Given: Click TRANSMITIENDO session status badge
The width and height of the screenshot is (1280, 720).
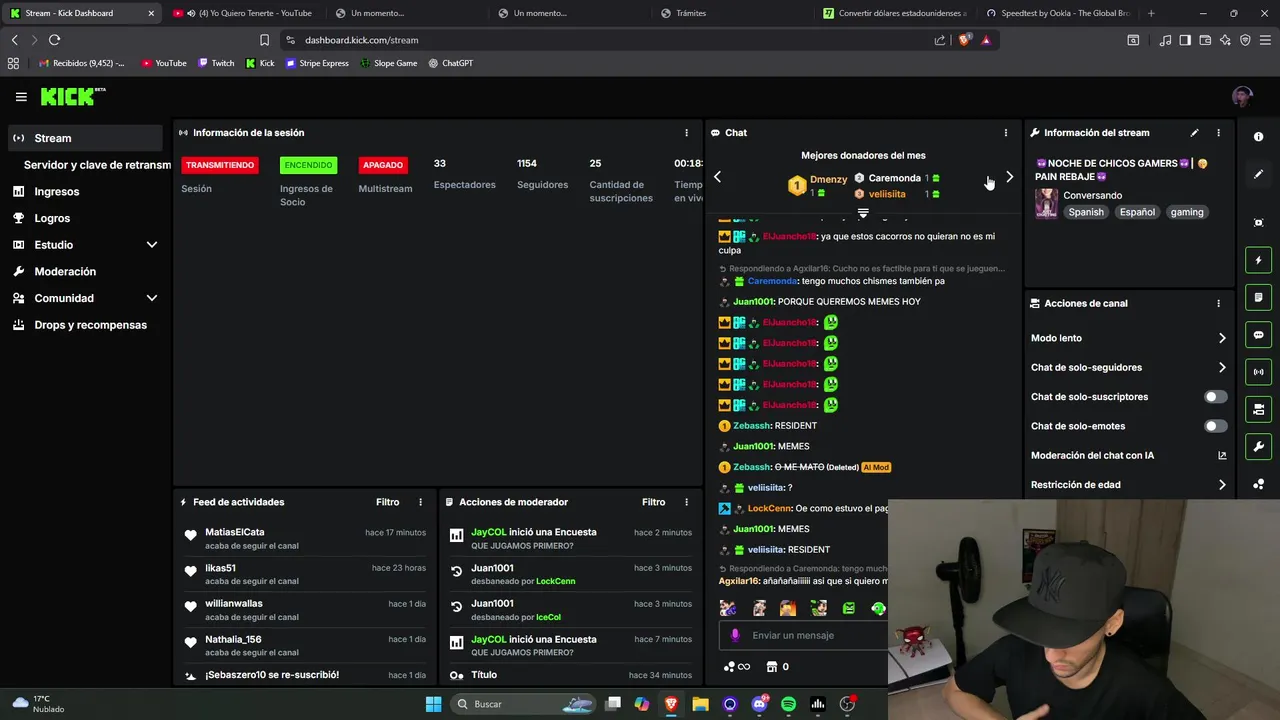Looking at the screenshot, I should [x=220, y=165].
